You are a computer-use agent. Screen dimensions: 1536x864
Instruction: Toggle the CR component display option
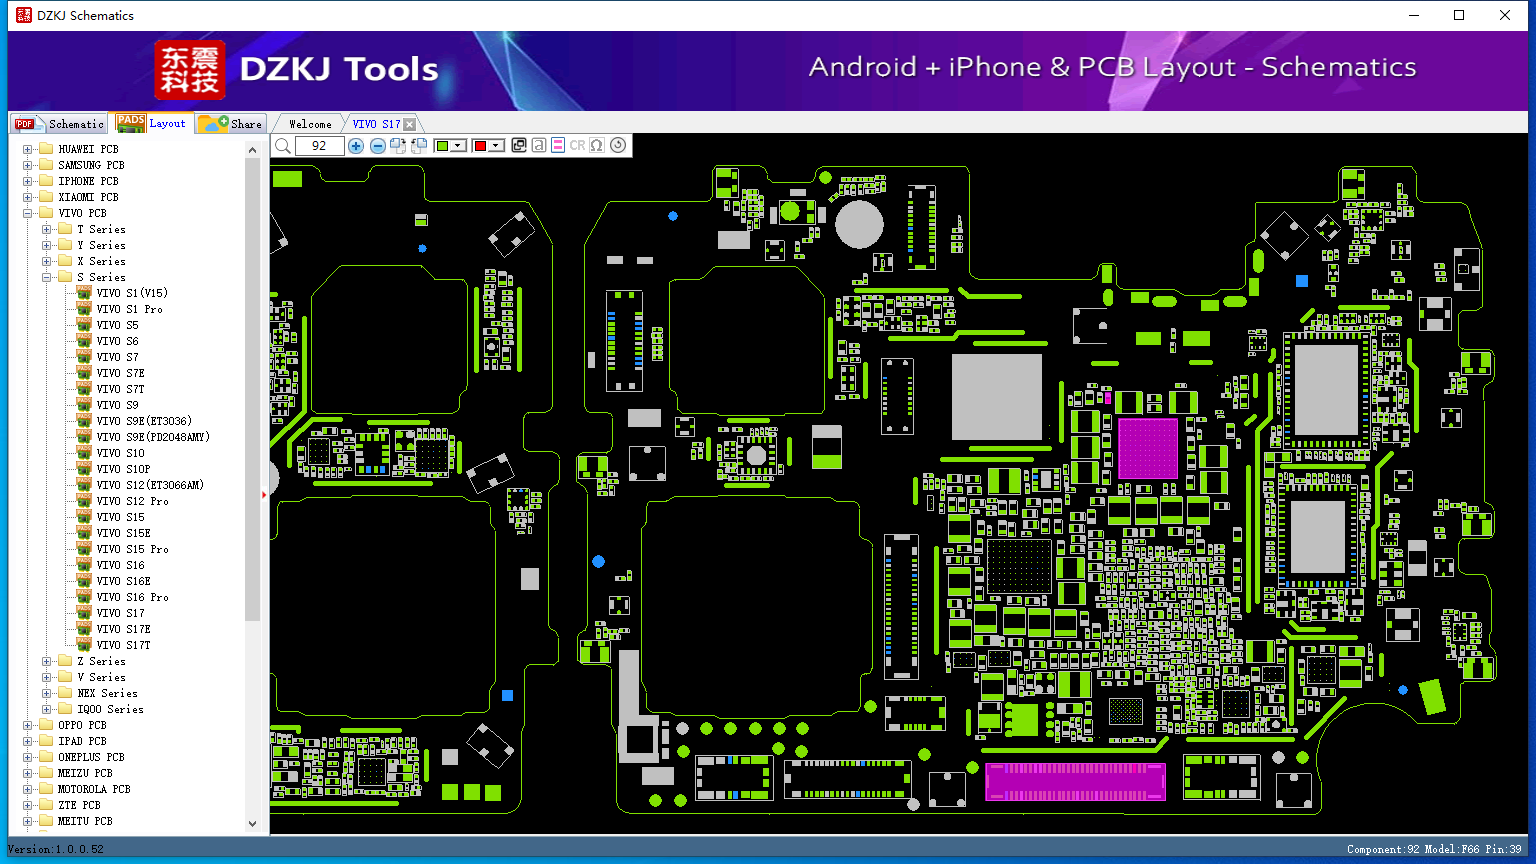pyautogui.click(x=577, y=146)
